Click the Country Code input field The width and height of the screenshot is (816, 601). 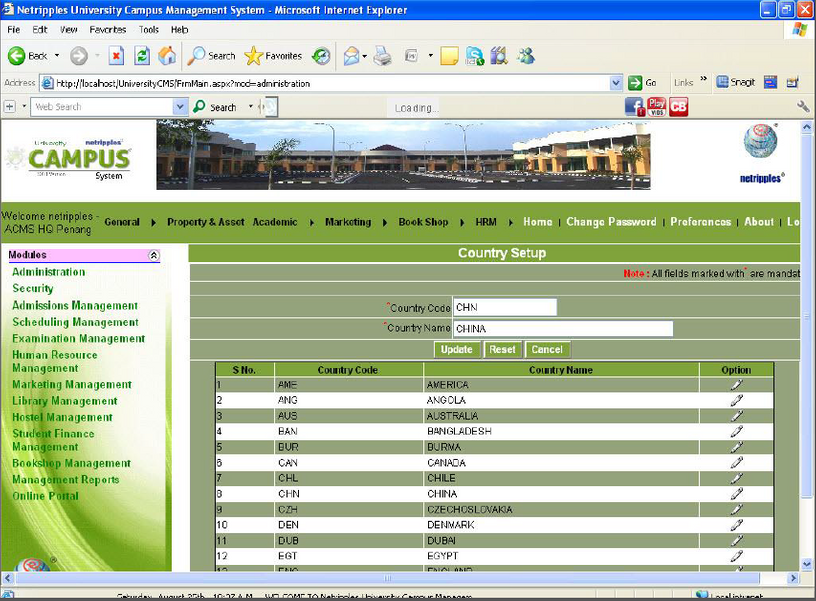click(x=505, y=307)
